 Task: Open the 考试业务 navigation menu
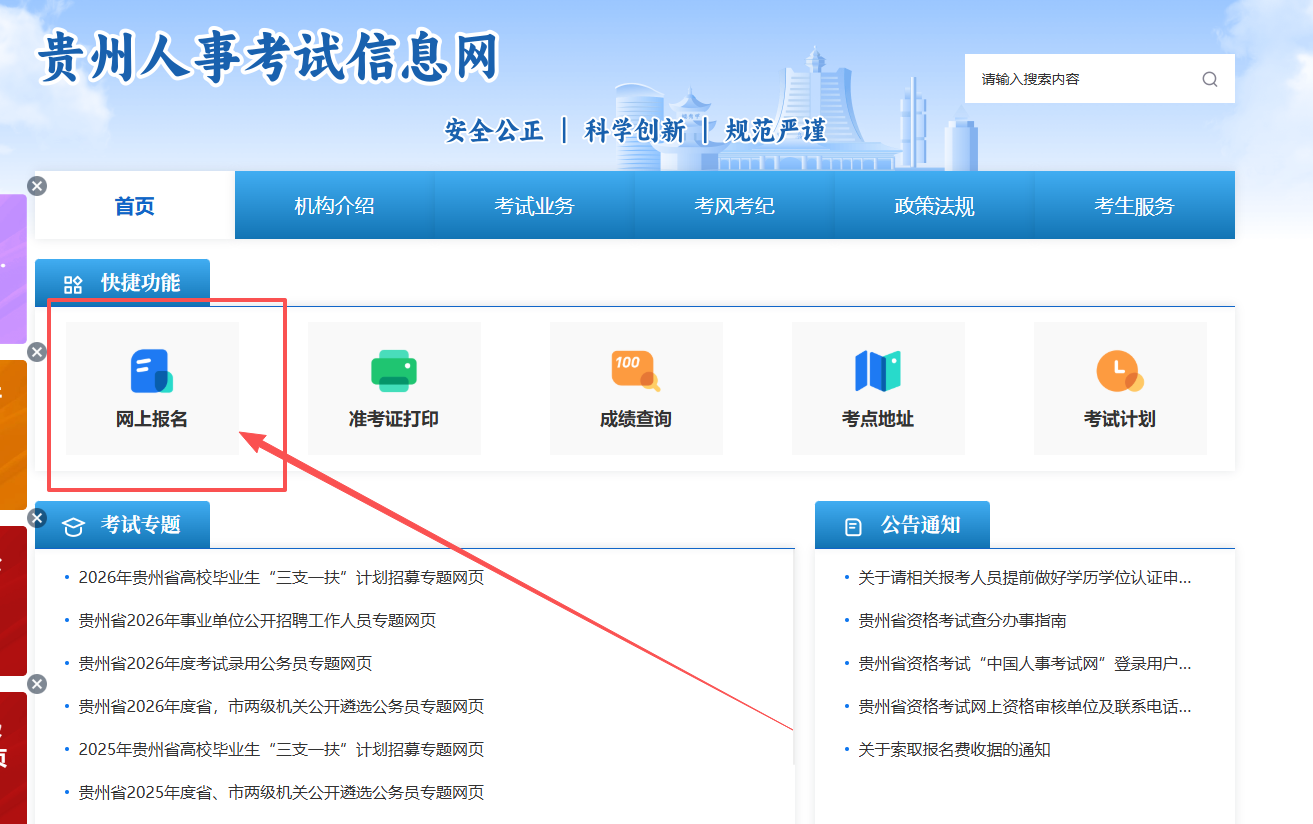(x=534, y=206)
